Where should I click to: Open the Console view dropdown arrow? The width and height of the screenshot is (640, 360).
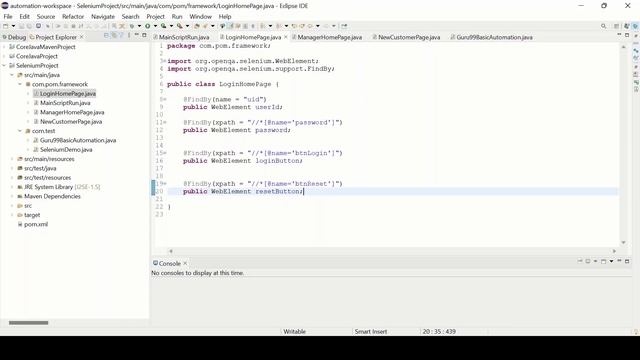[x=611, y=261]
